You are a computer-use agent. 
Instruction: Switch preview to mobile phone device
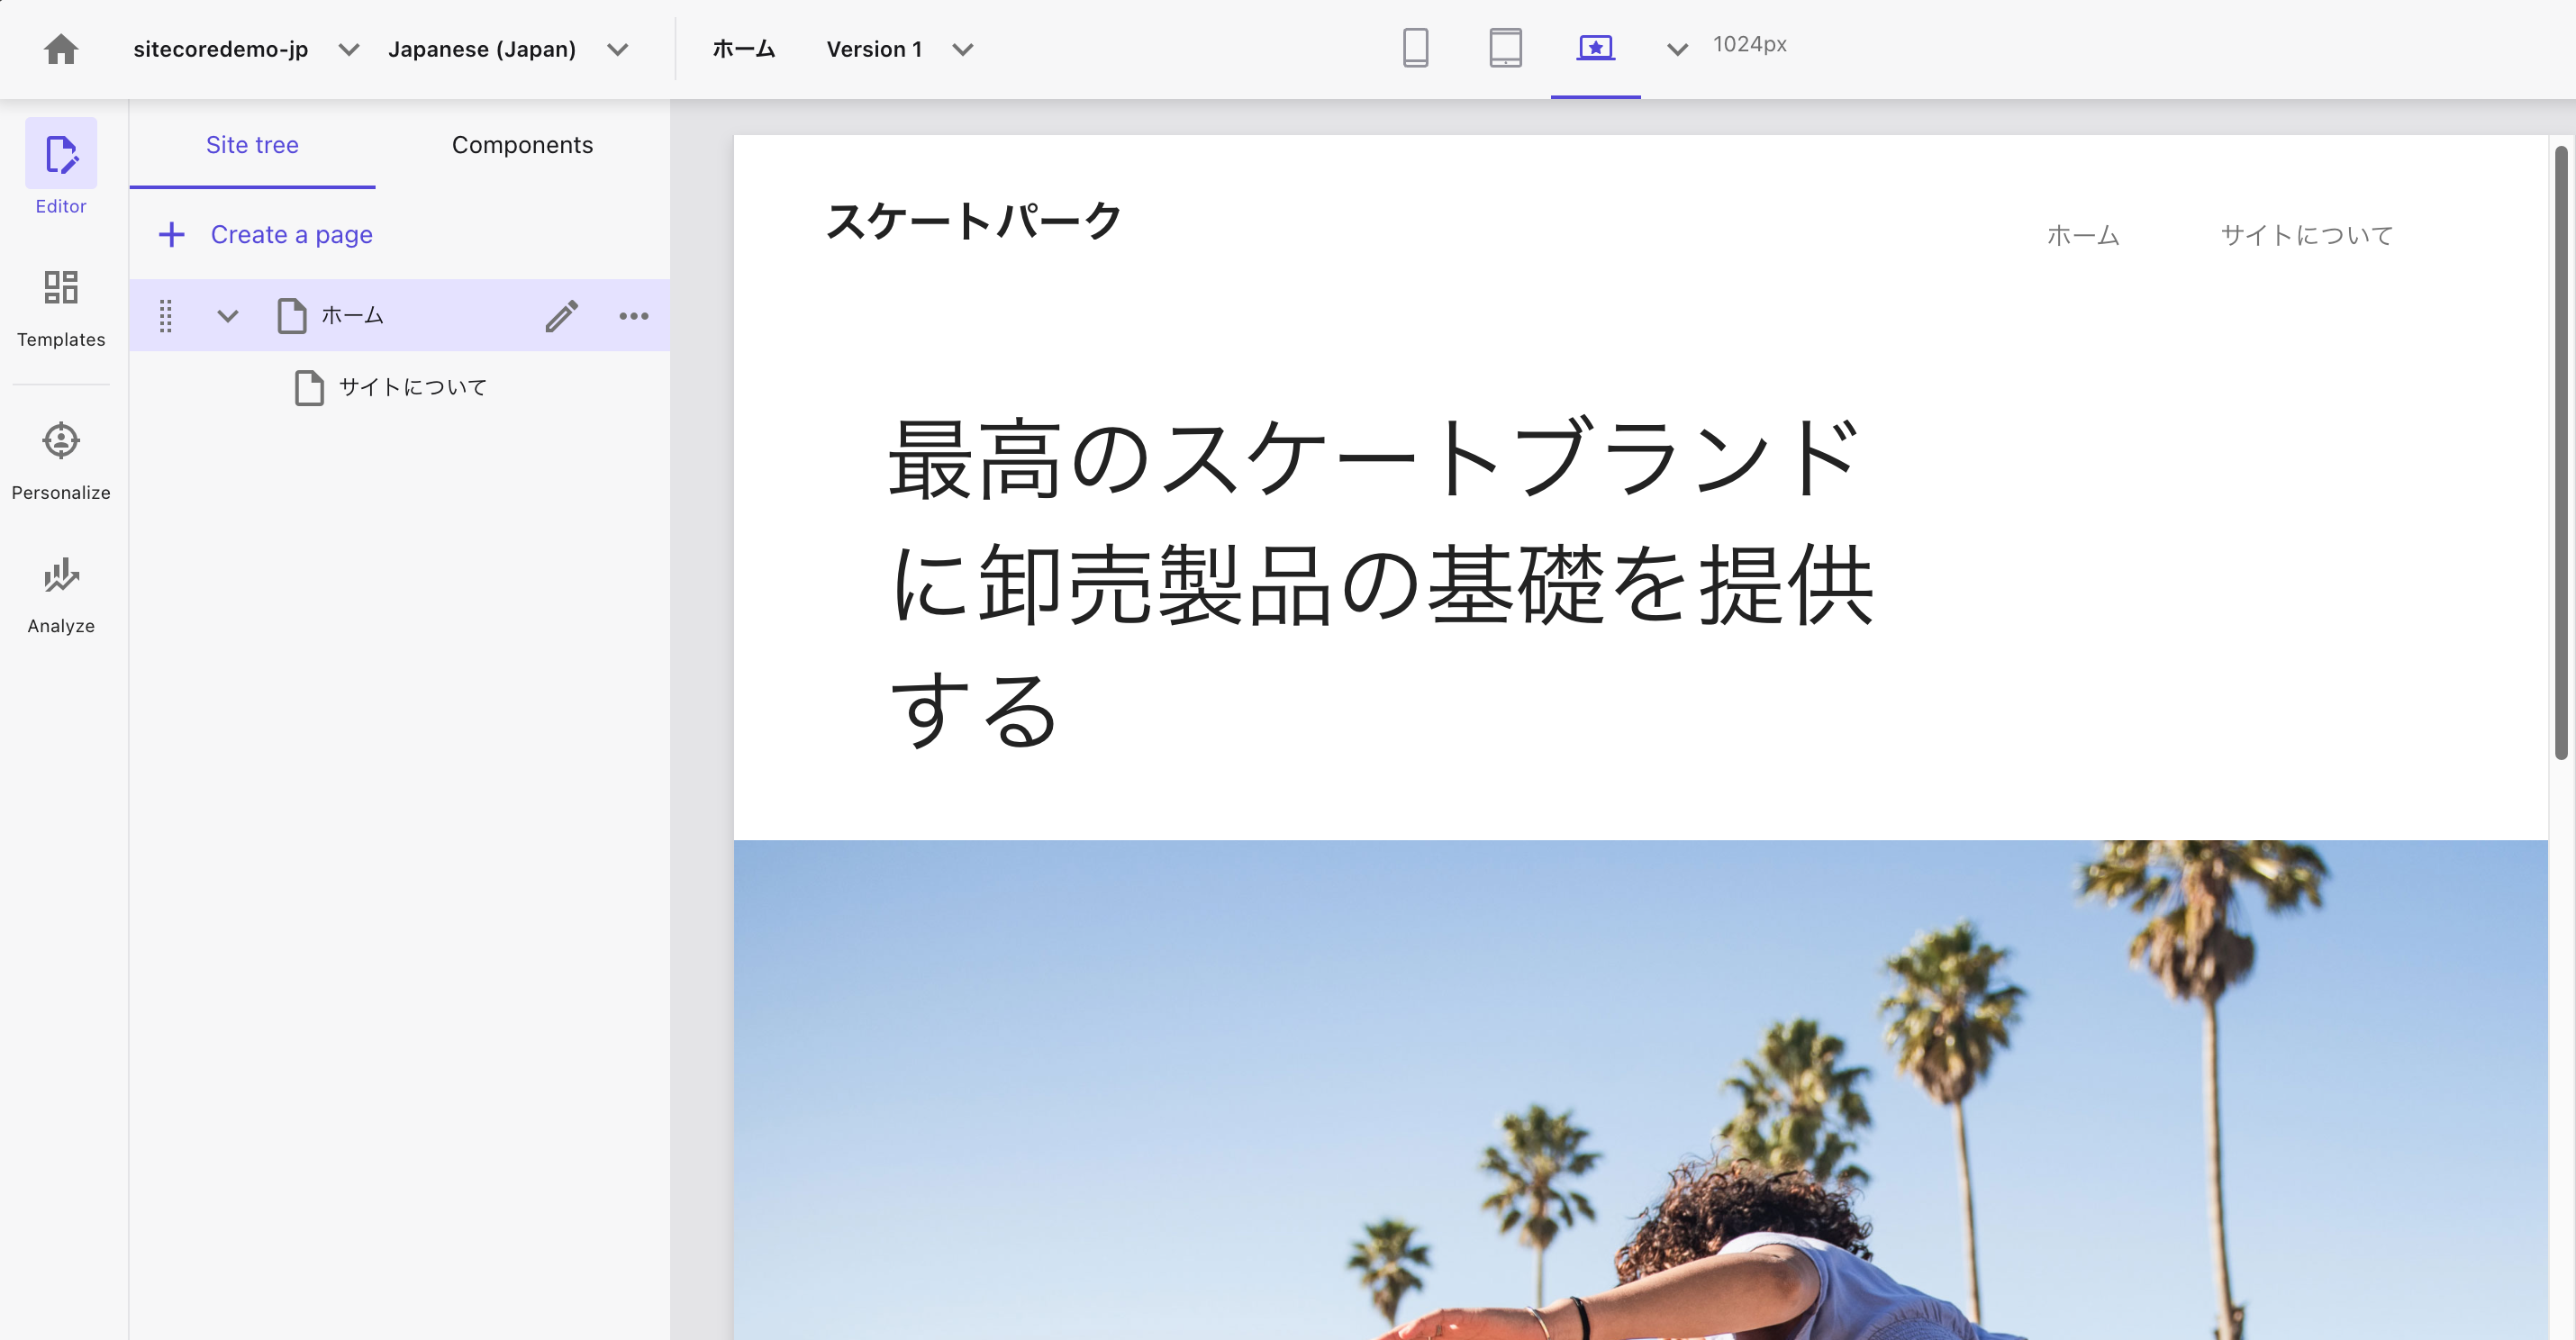pos(1415,47)
